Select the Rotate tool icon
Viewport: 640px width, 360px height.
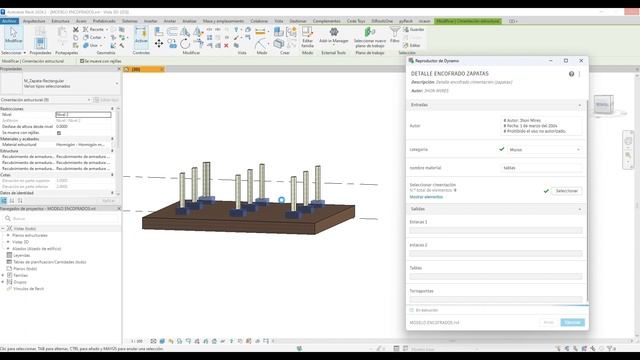click(x=185, y=43)
